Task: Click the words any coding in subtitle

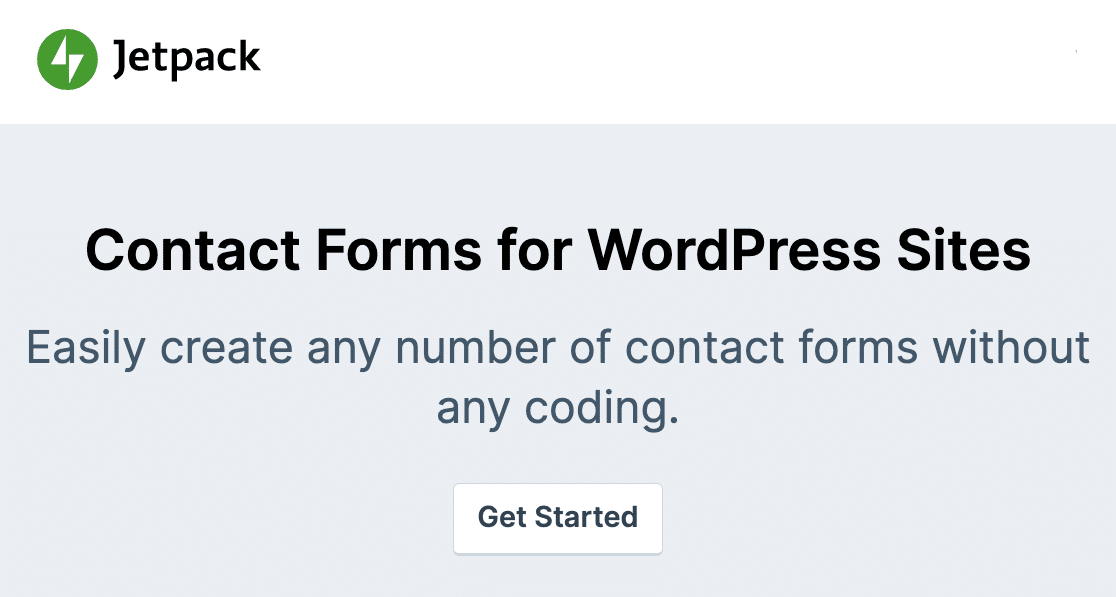Action: 558,408
